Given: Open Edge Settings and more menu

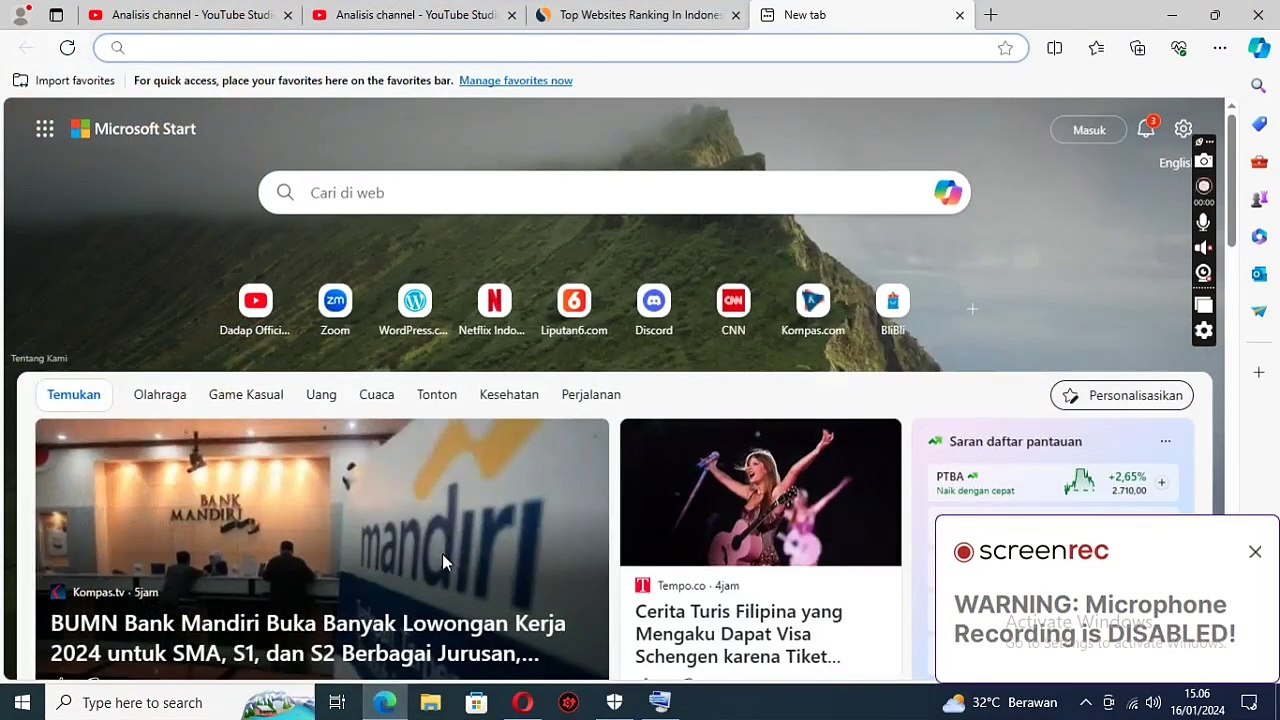Looking at the screenshot, I should click(1220, 48).
